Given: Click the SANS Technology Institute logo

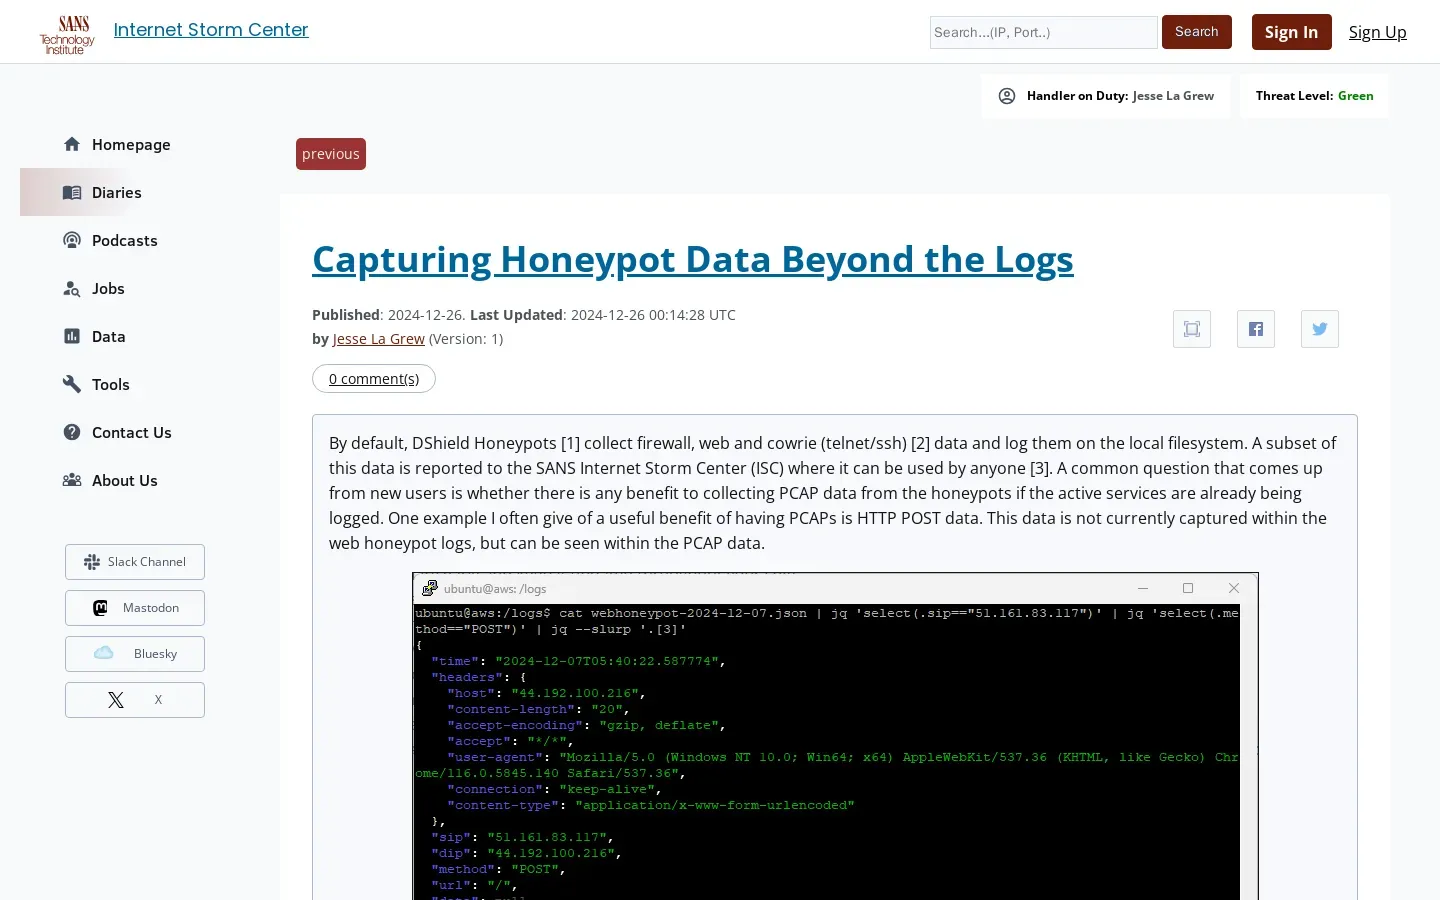Looking at the screenshot, I should click(67, 35).
